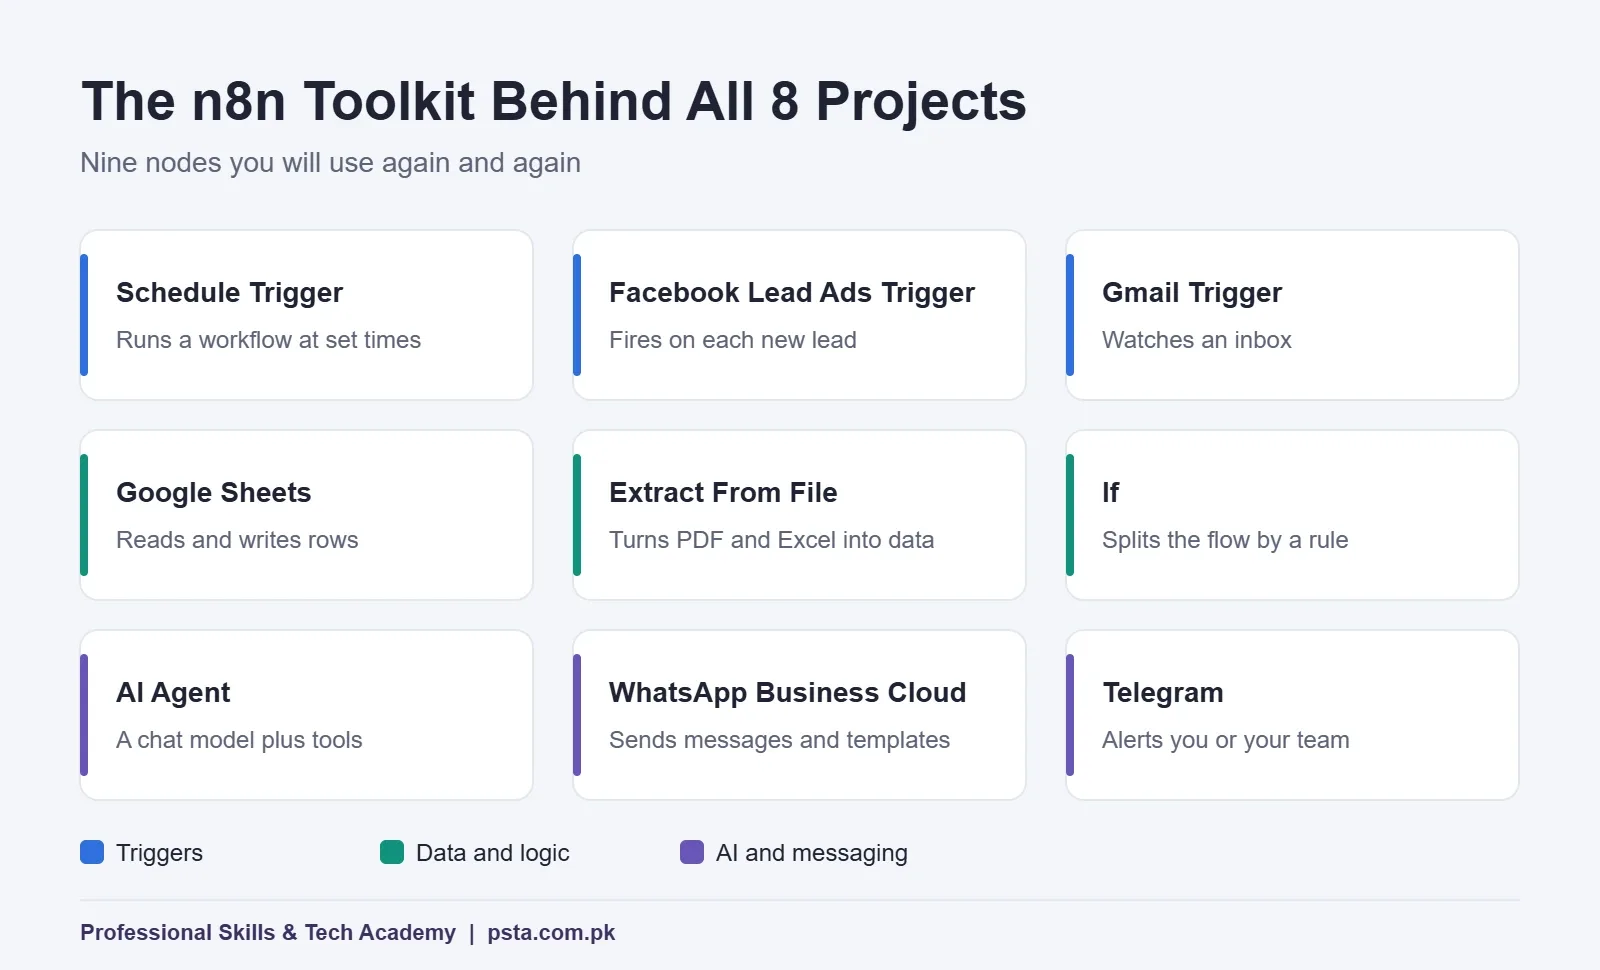Viewport: 1600px width, 970px height.
Task: Click the Nine nodes subtitle text
Action: pyautogui.click(x=330, y=163)
